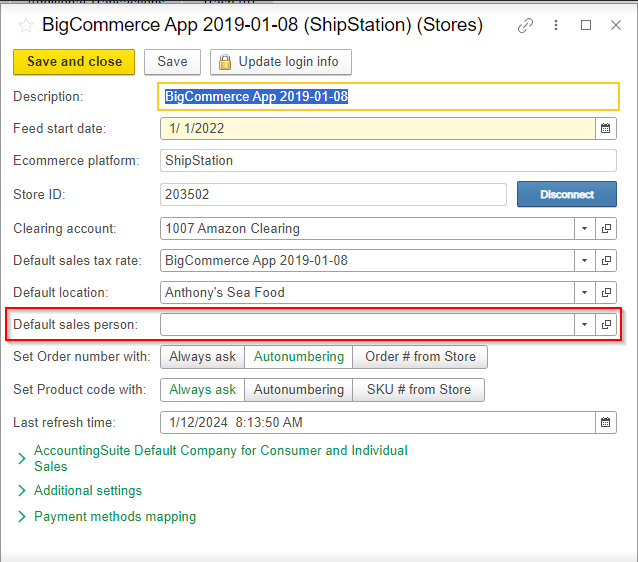Maximize the Stores dialog window
638x562 pixels.
coord(586,25)
